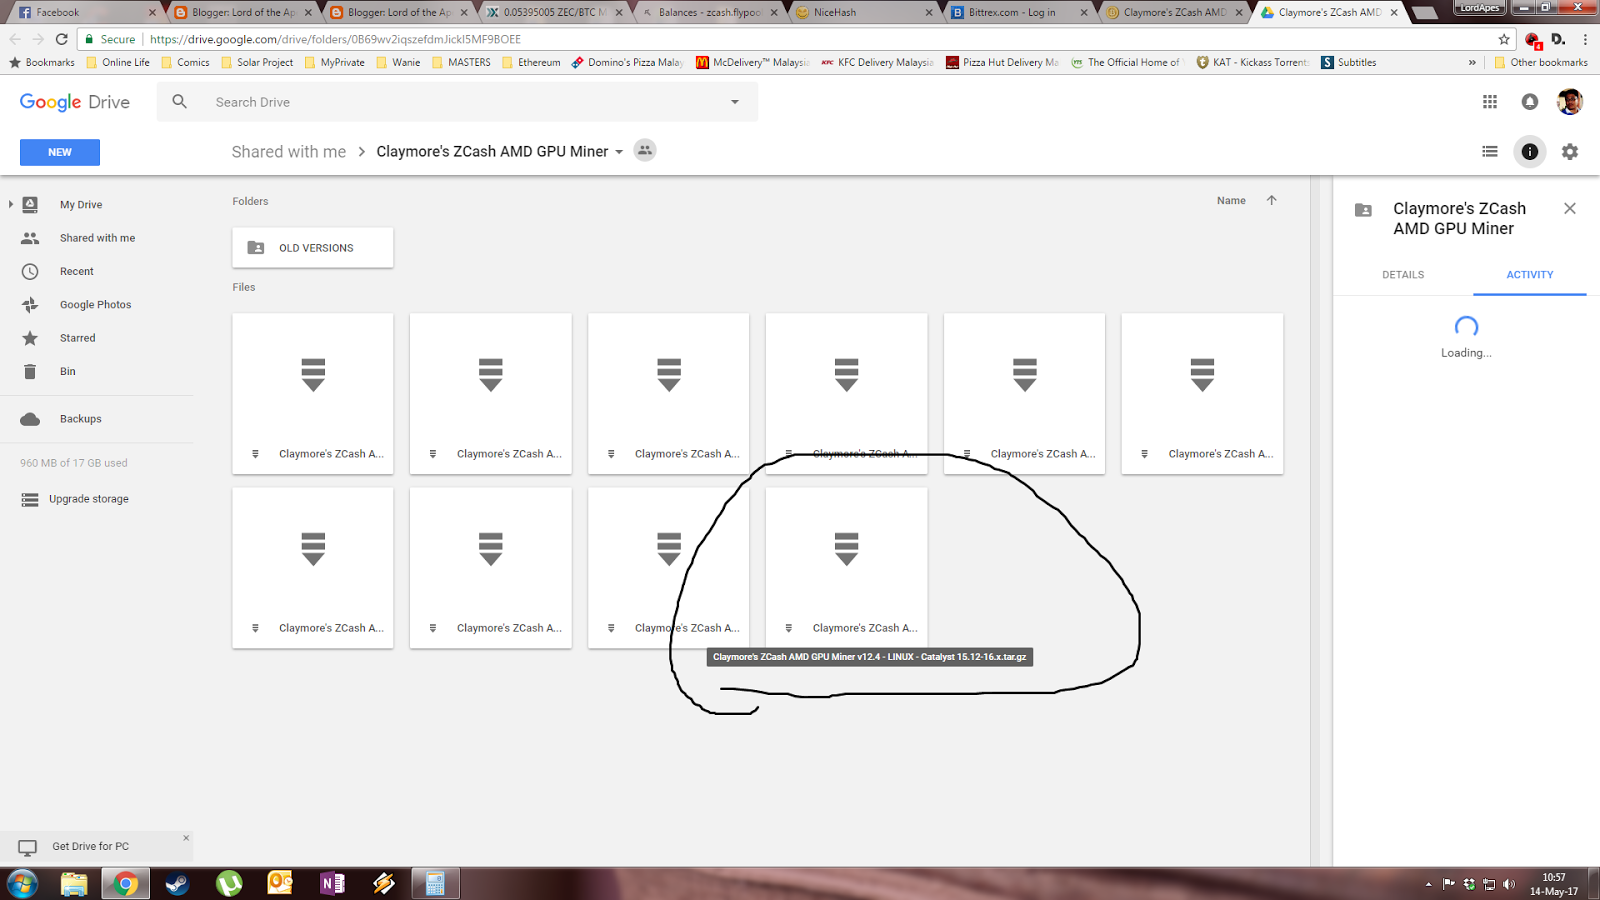This screenshot has width=1600, height=900.
Task: Open the OLD VERSIONS folder
Action: pos(313,248)
